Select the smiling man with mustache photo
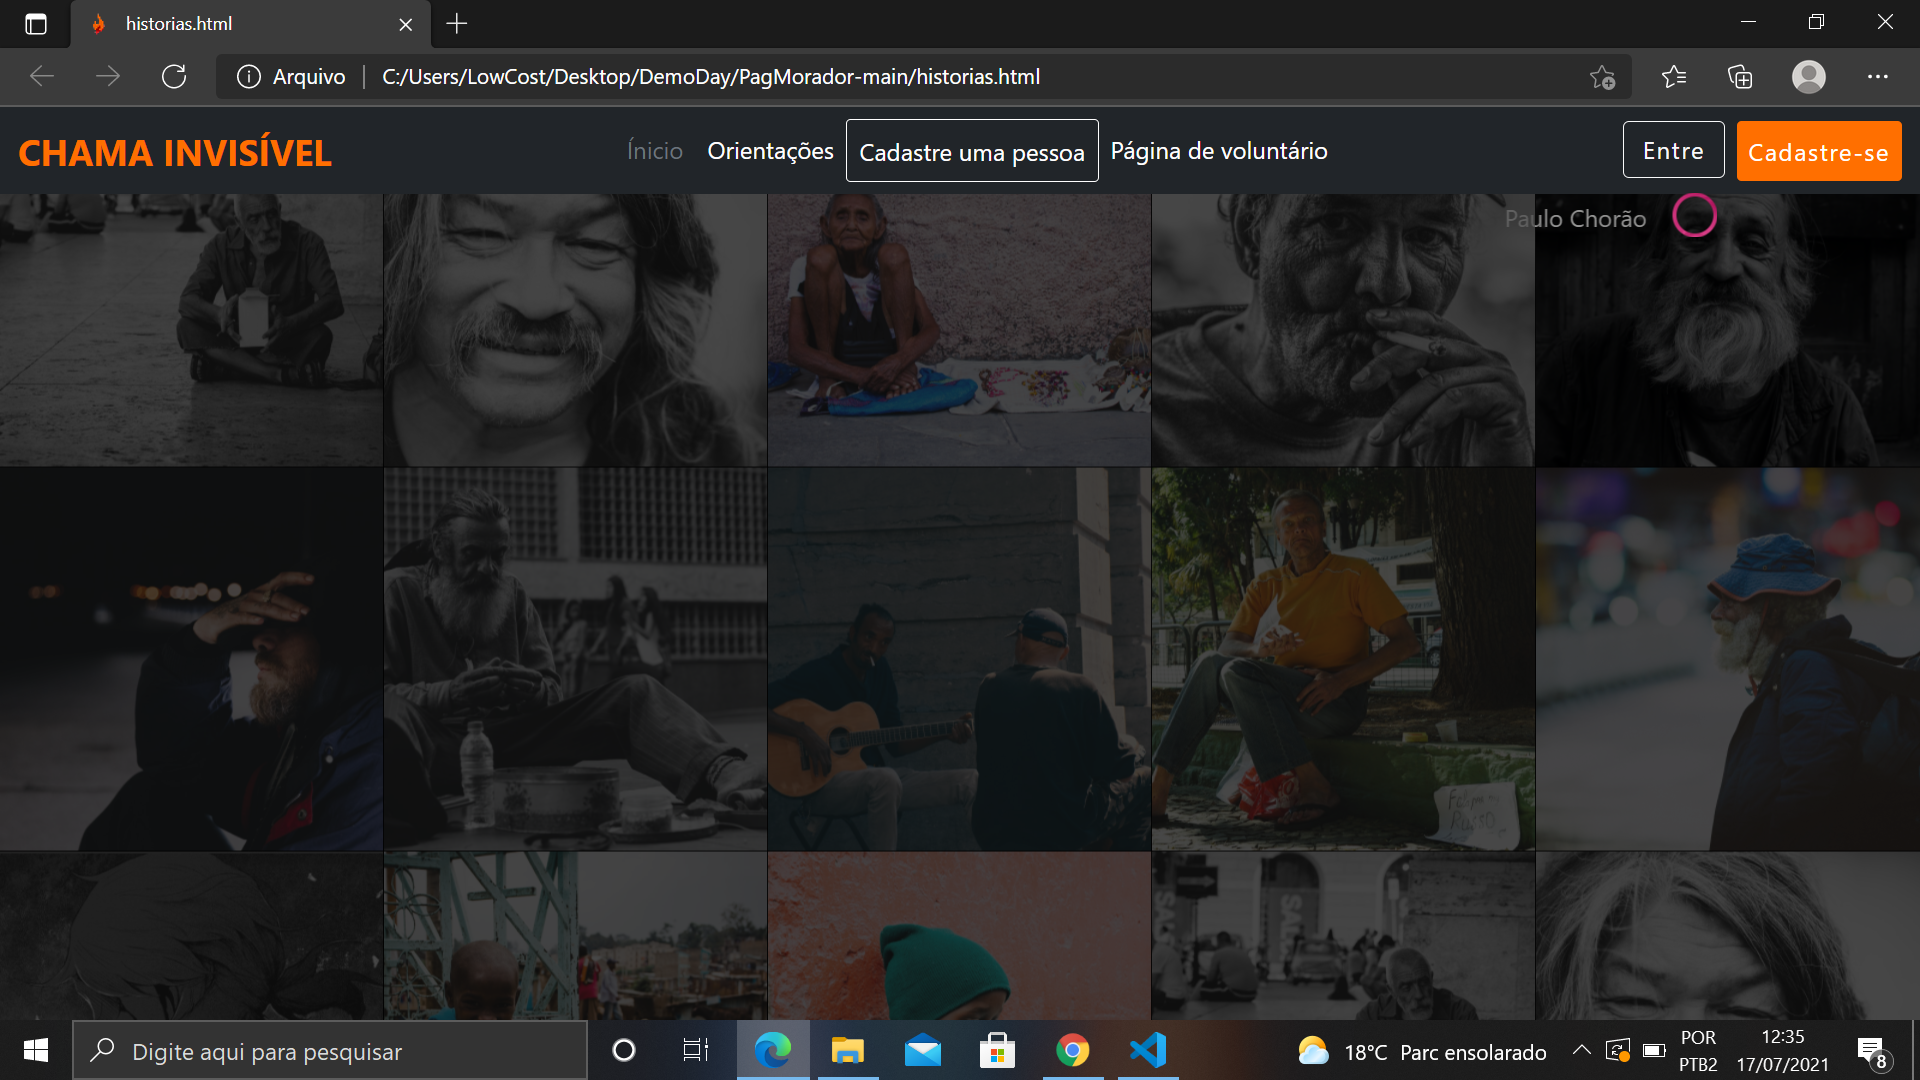1920x1080 pixels. 574,330
